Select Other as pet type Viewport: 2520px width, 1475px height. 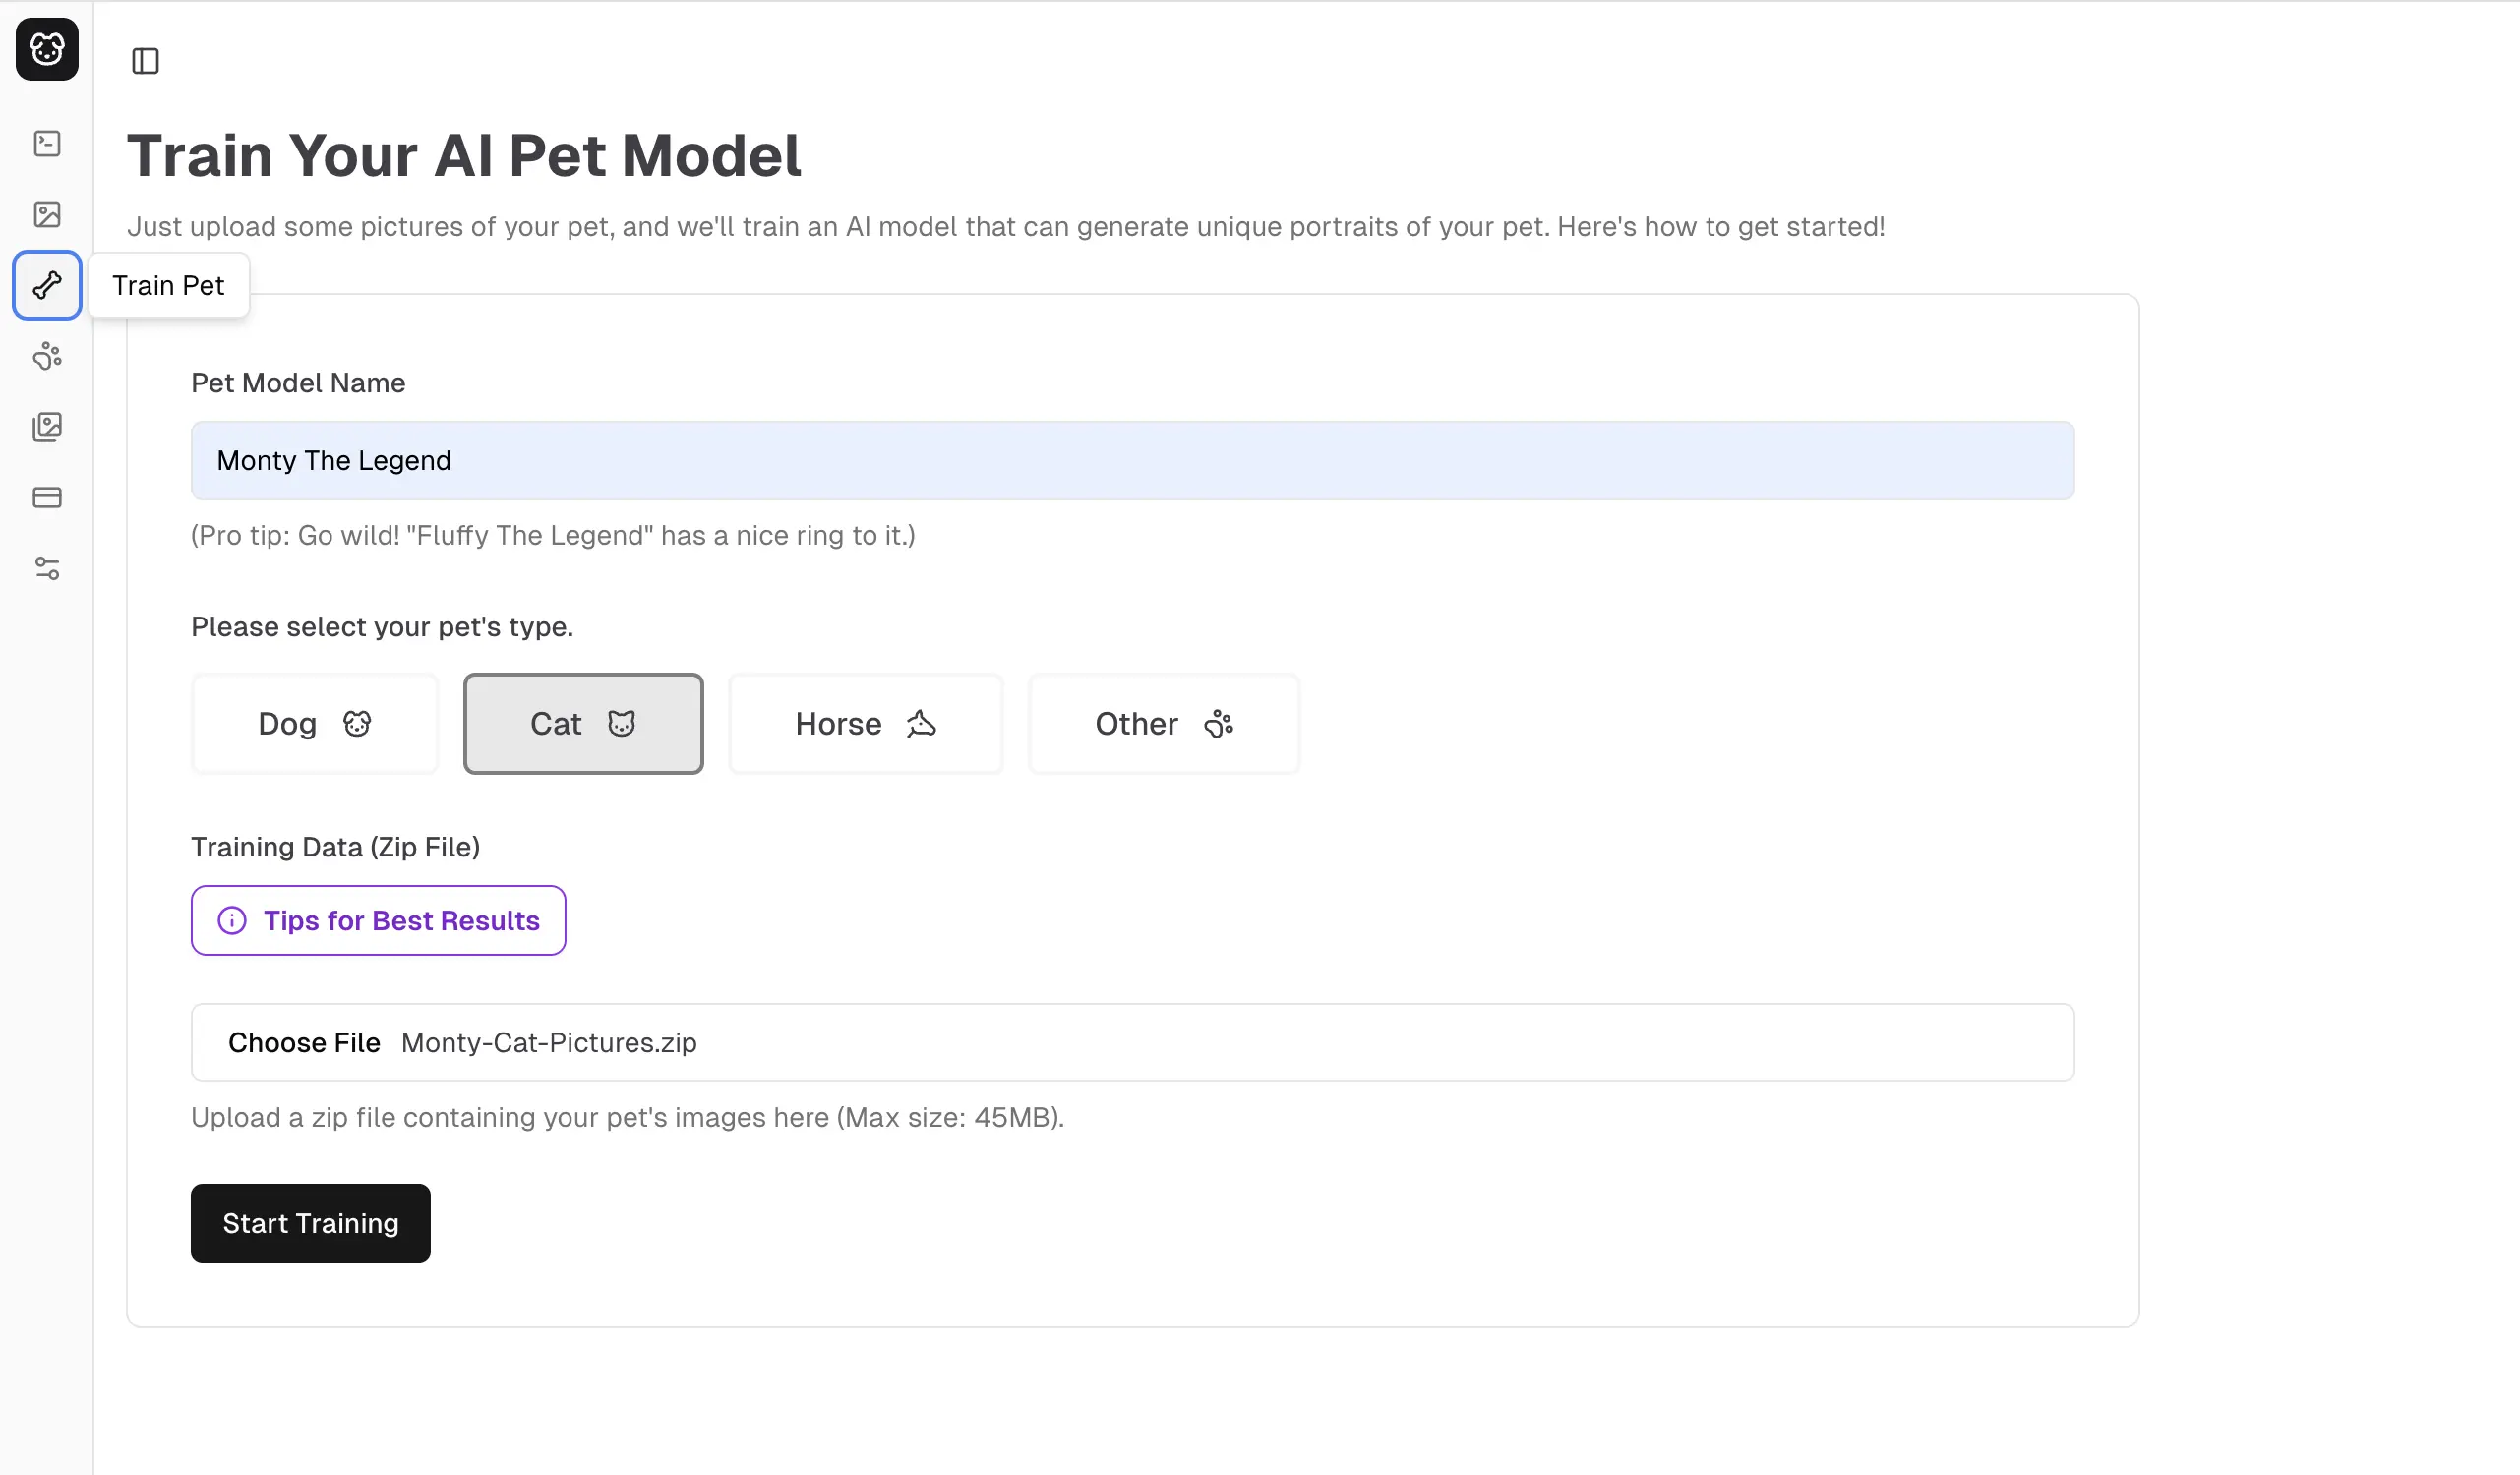coord(1164,723)
